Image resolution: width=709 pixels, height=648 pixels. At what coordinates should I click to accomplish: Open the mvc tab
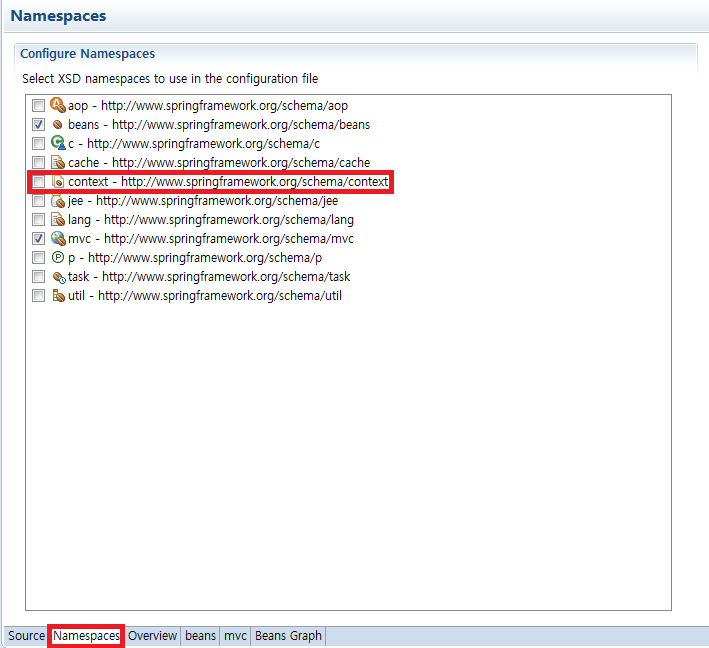[235, 636]
